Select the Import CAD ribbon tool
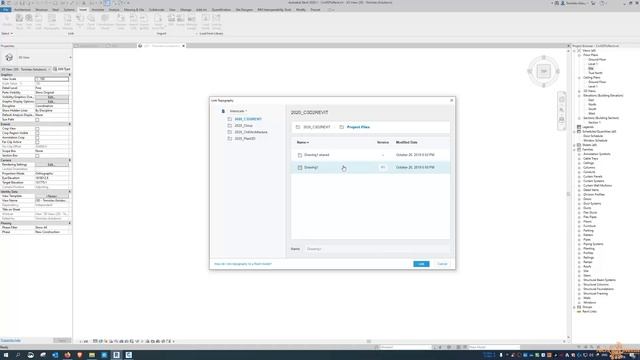Viewport: 640px width, 360px height. coord(133,21)
